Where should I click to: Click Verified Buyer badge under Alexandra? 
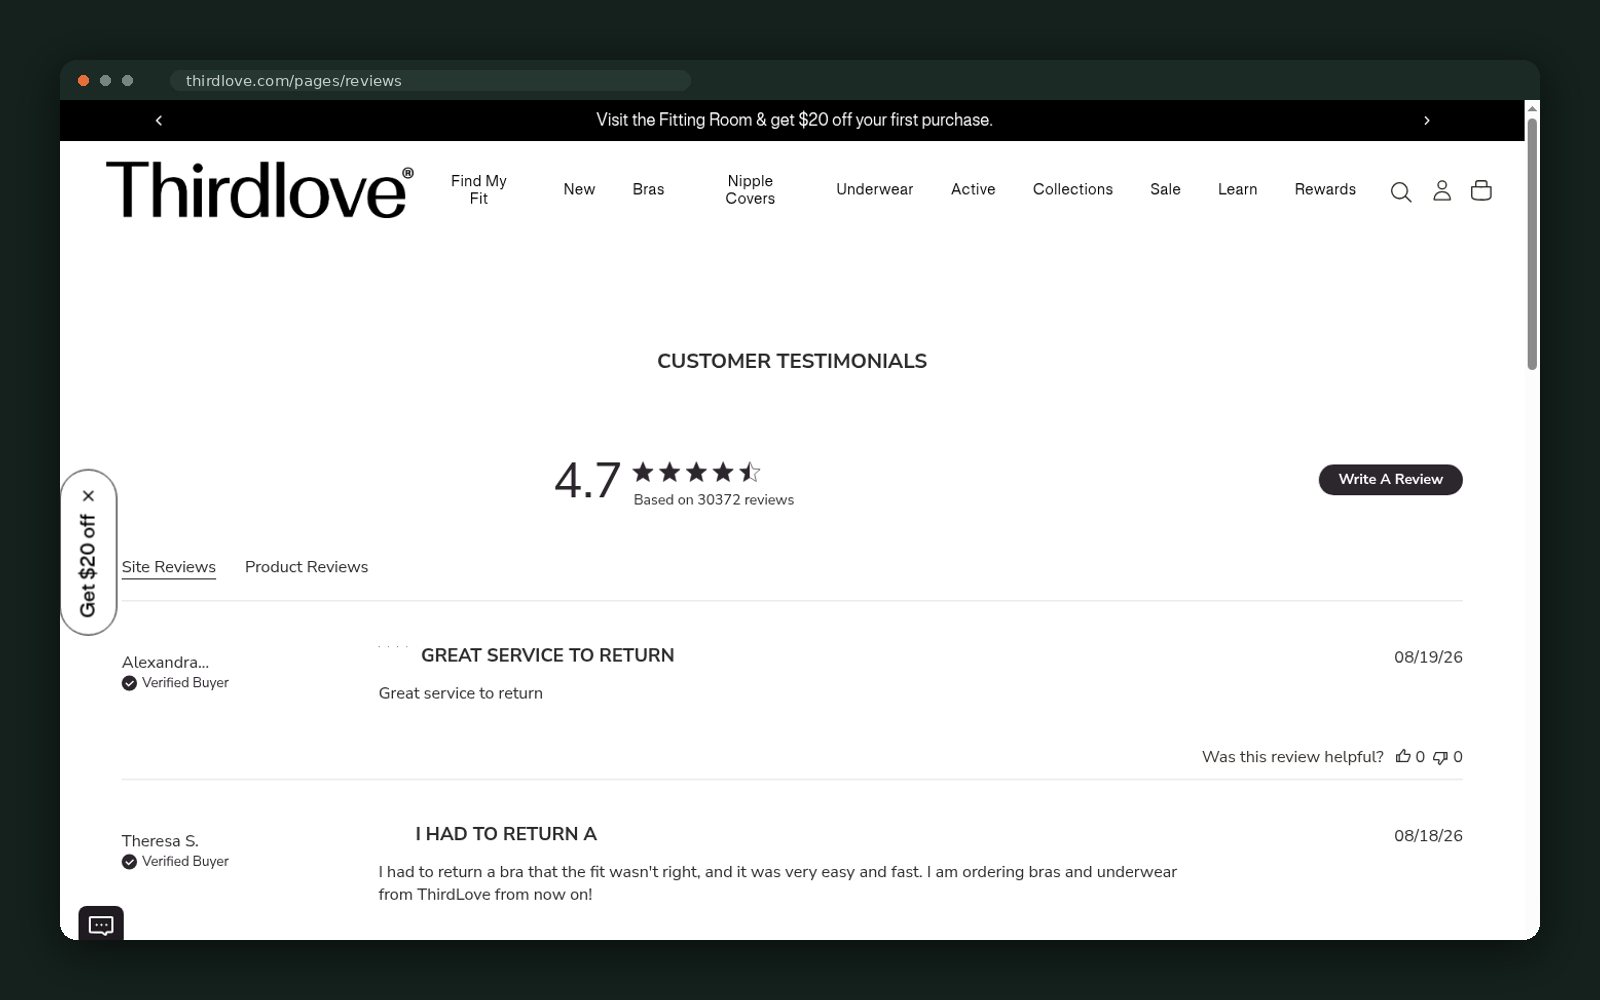[x=176, y=683]
